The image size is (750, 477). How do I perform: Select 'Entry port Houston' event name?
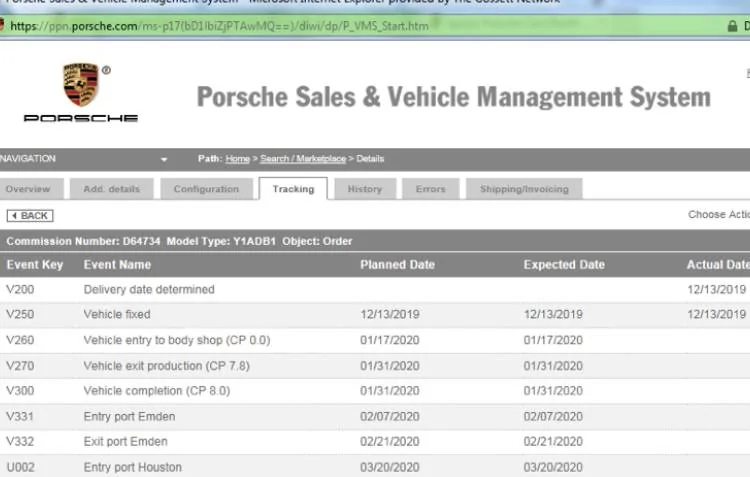point(132,467)
